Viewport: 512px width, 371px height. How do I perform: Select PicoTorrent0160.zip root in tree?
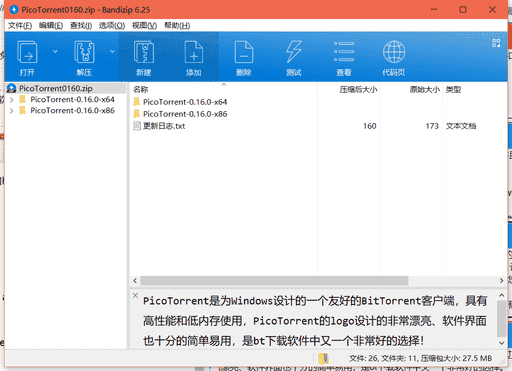point(56,88)
